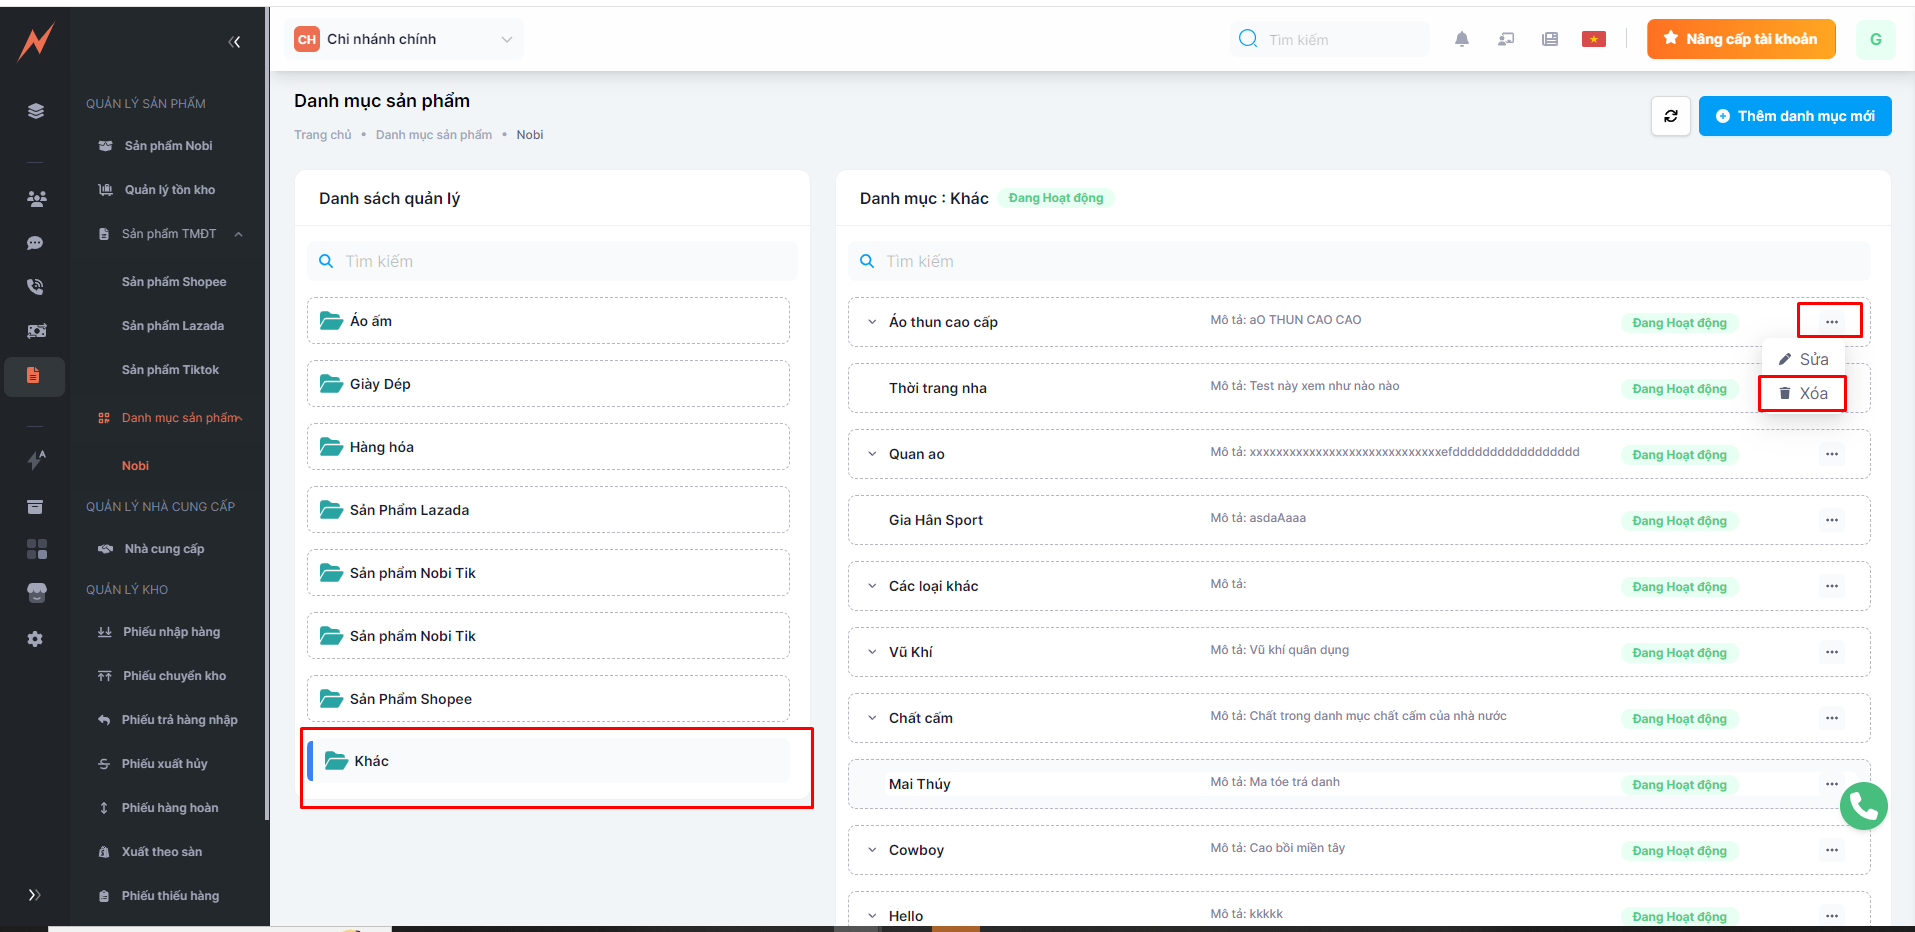Image resolution: width=1915 pixels, height=932 pixels.
Task: Open the more options for Vũ Khí
Action: tap(1832, 652)
